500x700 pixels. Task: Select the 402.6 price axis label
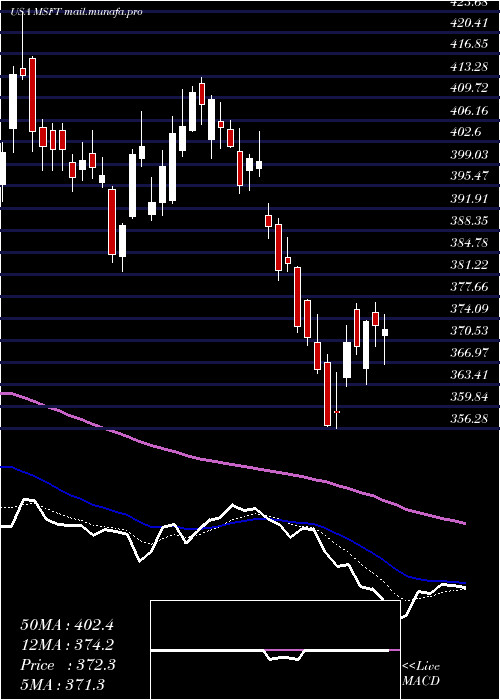pyautogui.click(x=466, y=132)
